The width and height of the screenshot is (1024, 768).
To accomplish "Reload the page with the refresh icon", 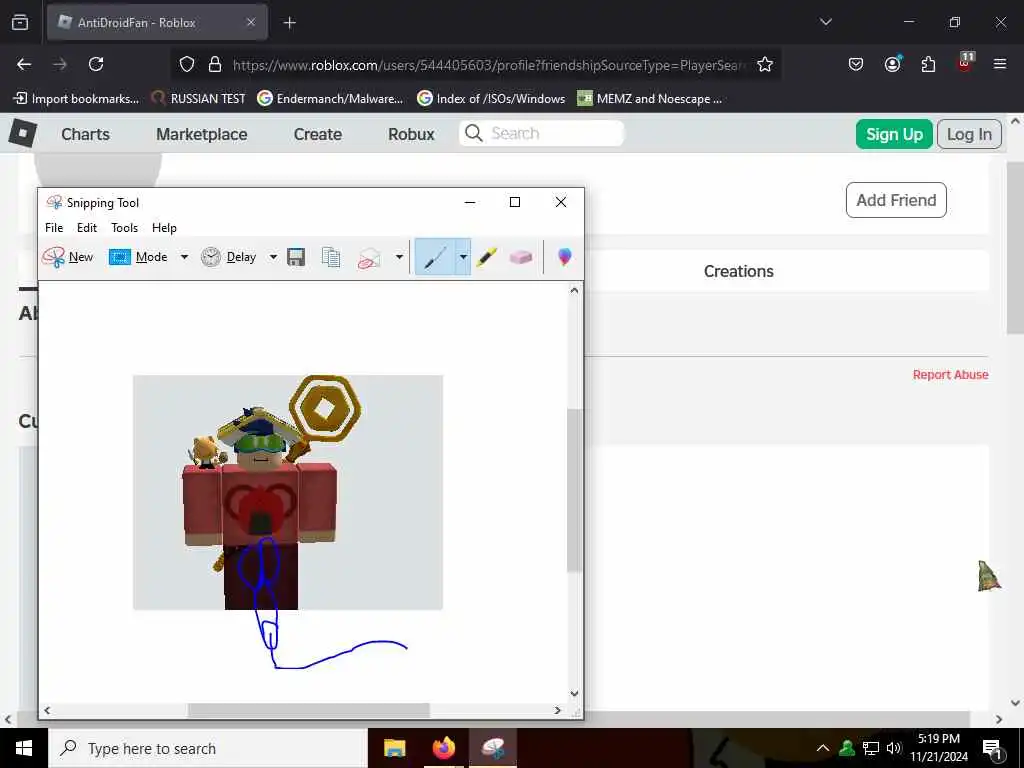I will (x=96, y=64).
